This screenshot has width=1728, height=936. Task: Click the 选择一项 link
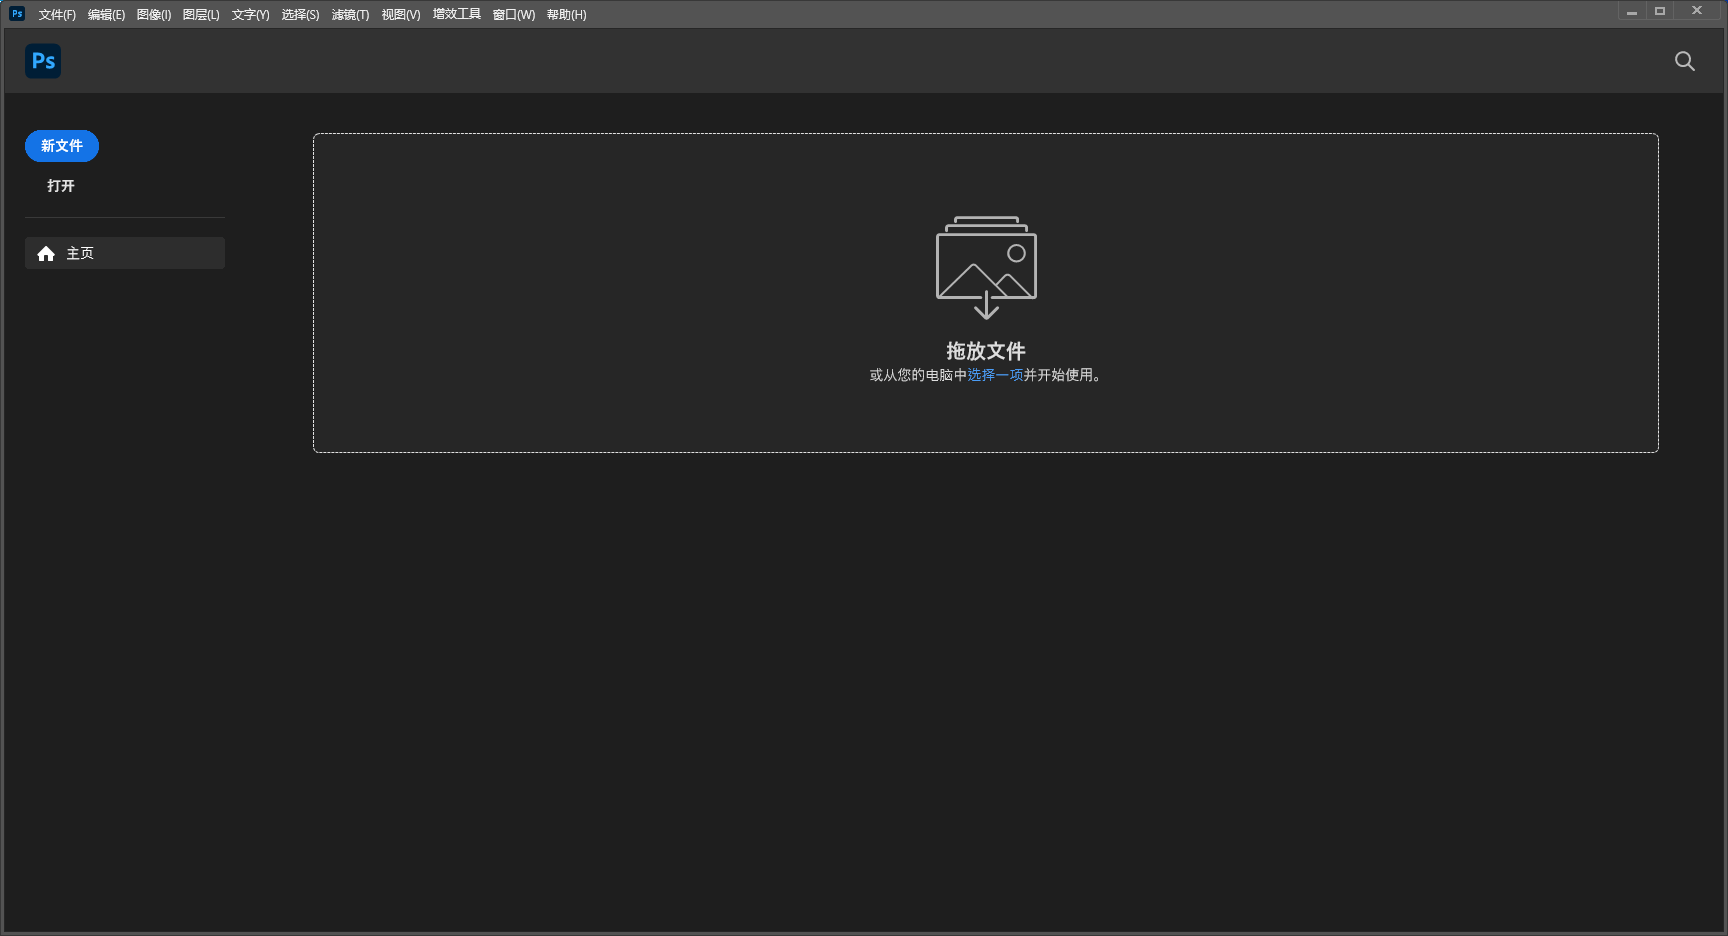[x=995, y=375]
